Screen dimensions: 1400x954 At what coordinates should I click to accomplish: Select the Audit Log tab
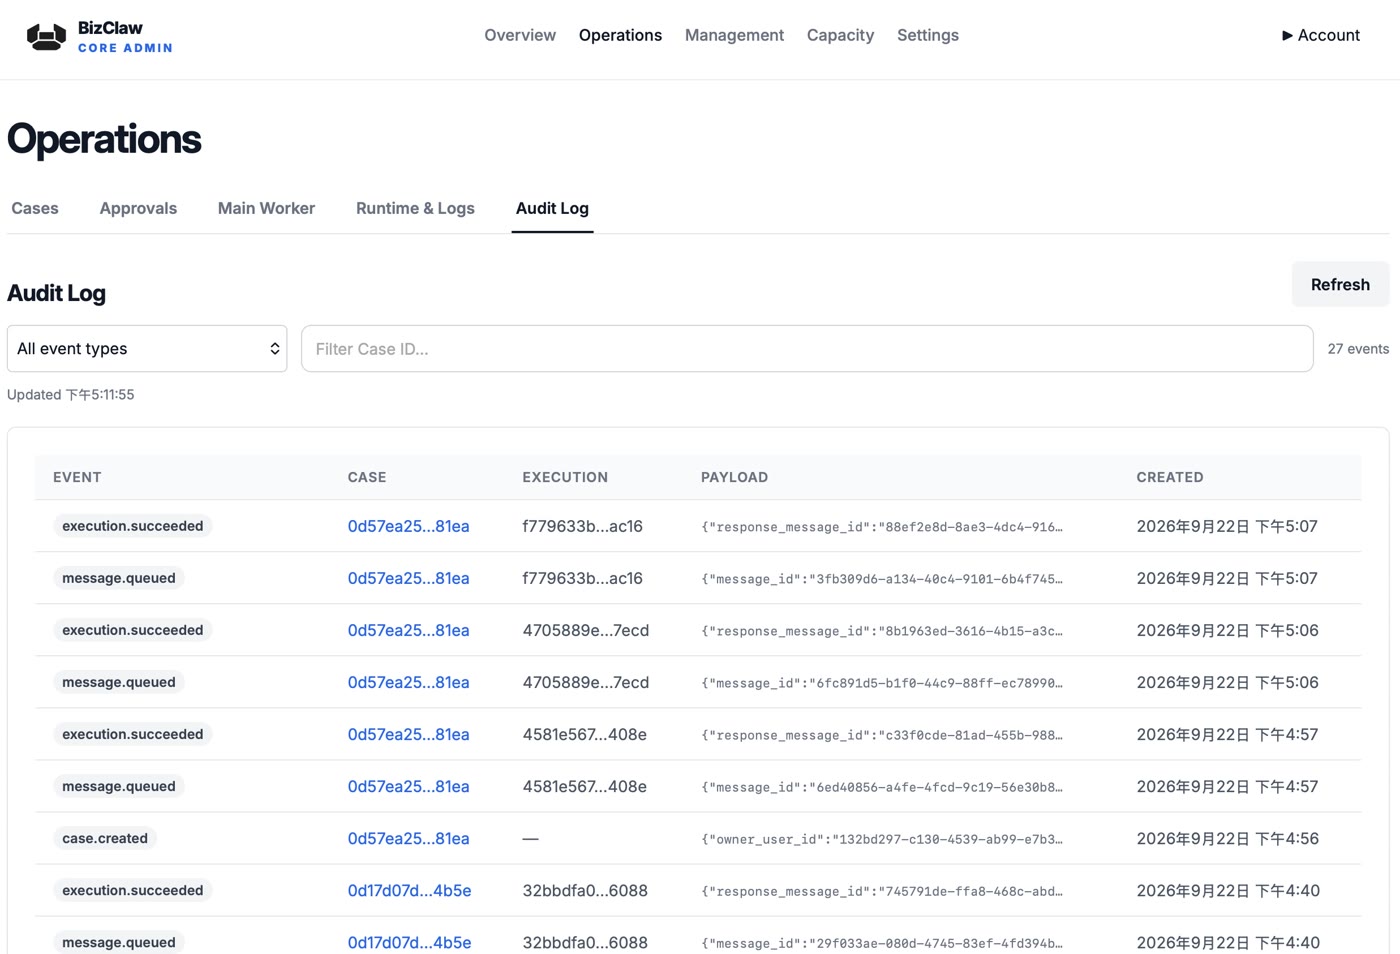pos(552,208)
